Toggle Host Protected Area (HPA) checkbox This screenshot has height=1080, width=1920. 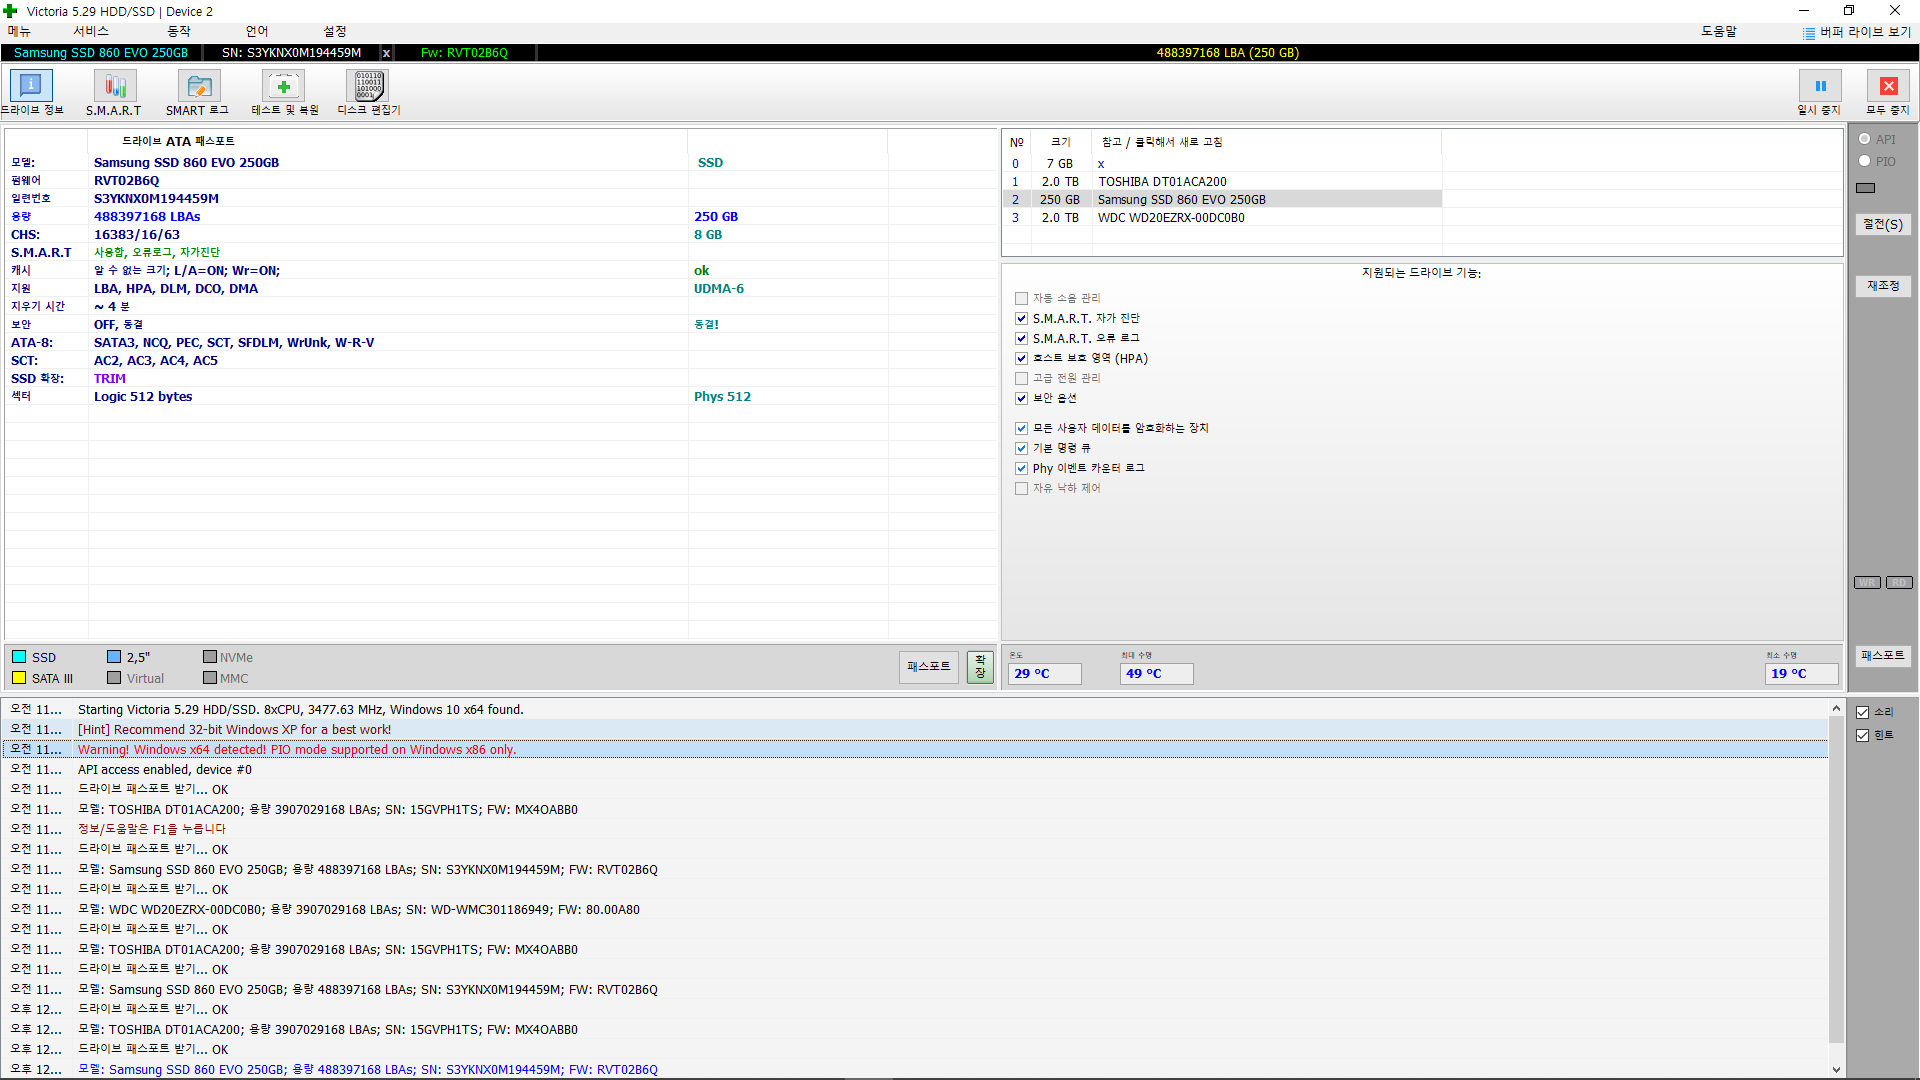[x=1021, y=359]
